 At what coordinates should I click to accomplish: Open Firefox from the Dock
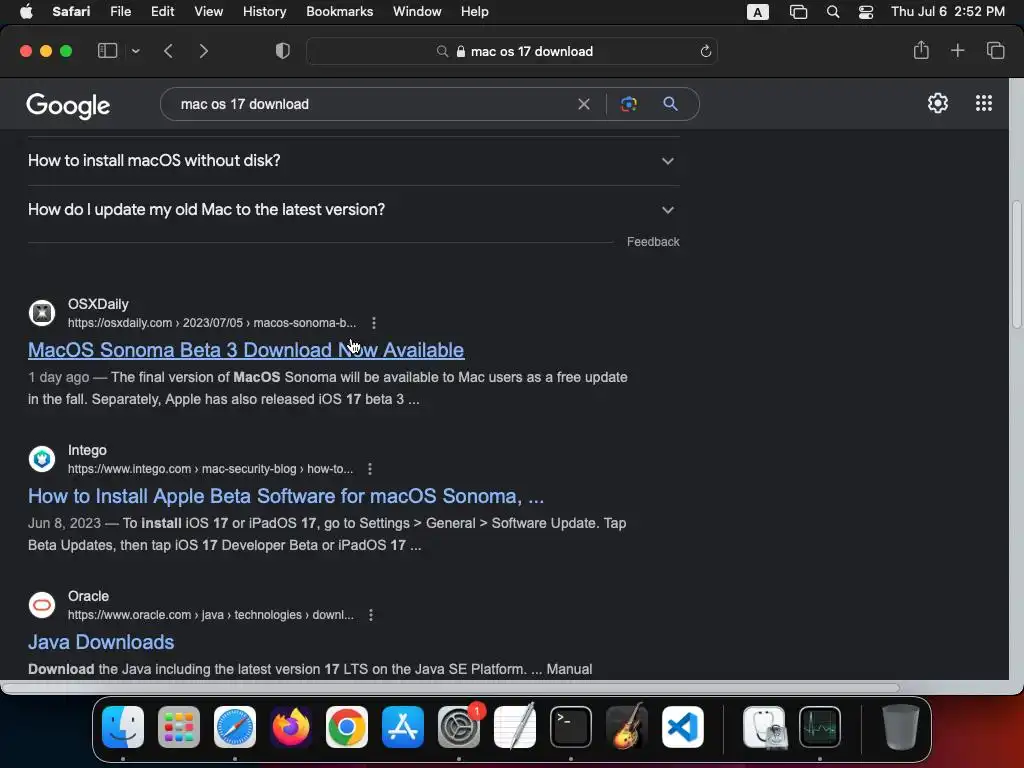click(291, 727)
